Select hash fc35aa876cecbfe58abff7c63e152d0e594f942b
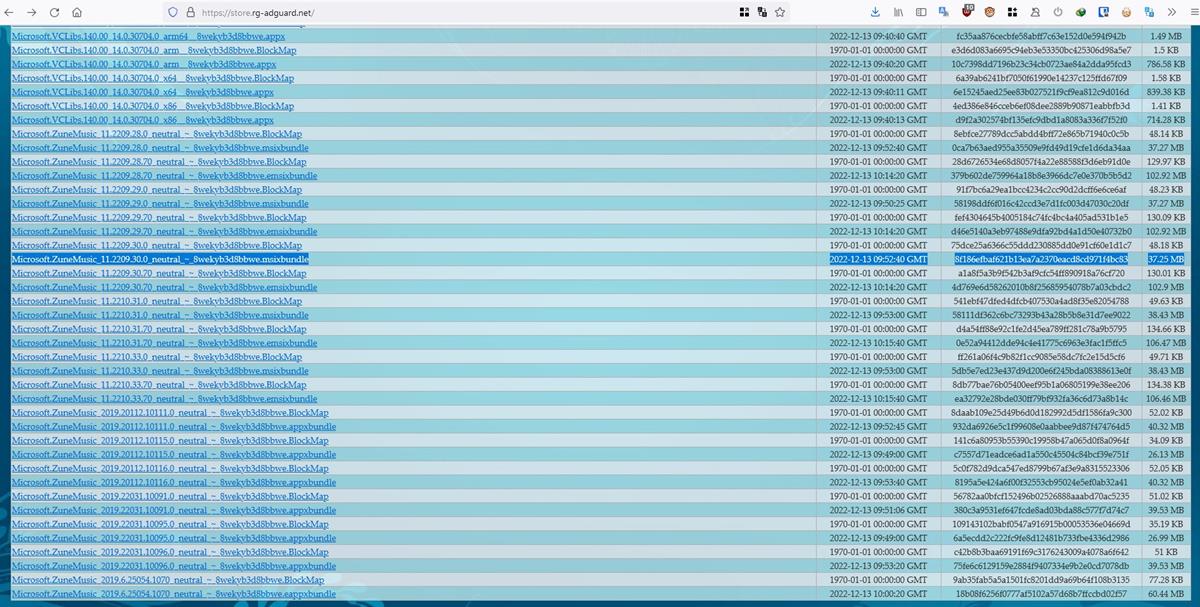The image size is (1200, 607). click(x=1041, y=36)
